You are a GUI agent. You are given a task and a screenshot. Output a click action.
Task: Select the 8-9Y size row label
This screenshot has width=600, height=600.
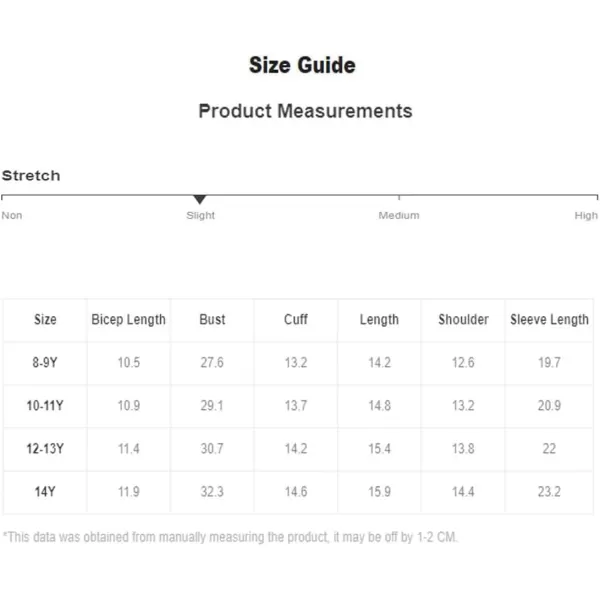point(45,362)
